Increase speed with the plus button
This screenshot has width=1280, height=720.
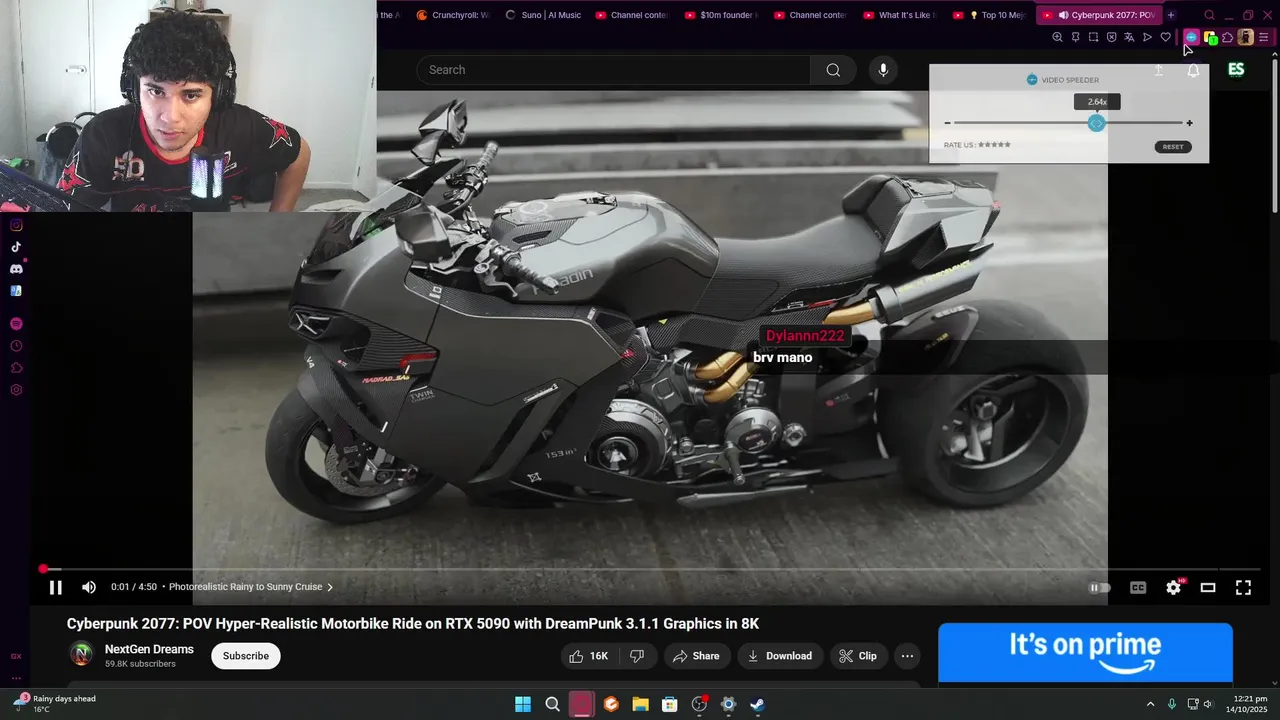click(x=1189, y=123)
